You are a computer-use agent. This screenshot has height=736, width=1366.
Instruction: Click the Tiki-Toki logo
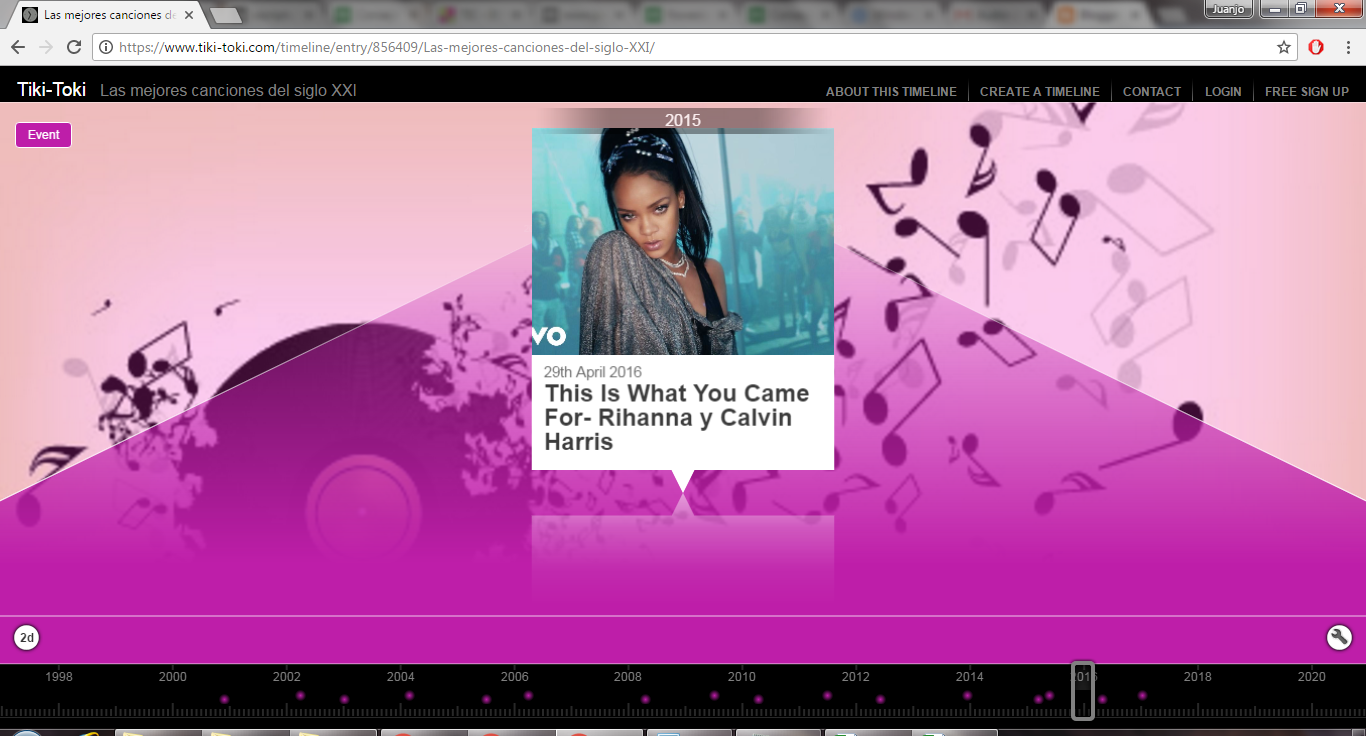coord(52,90)
